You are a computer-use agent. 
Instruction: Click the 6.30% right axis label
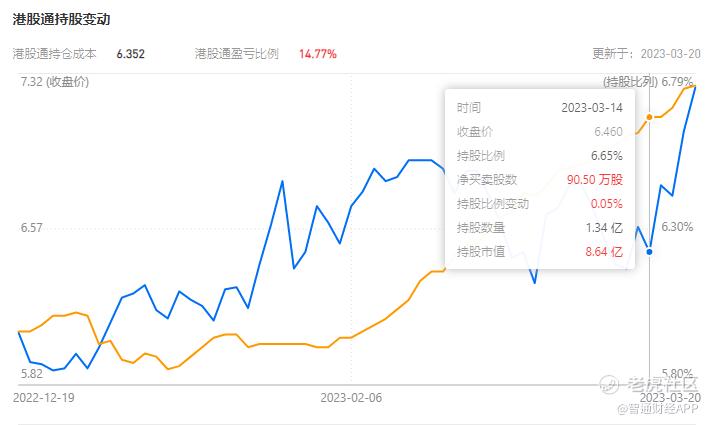point(677,227)
